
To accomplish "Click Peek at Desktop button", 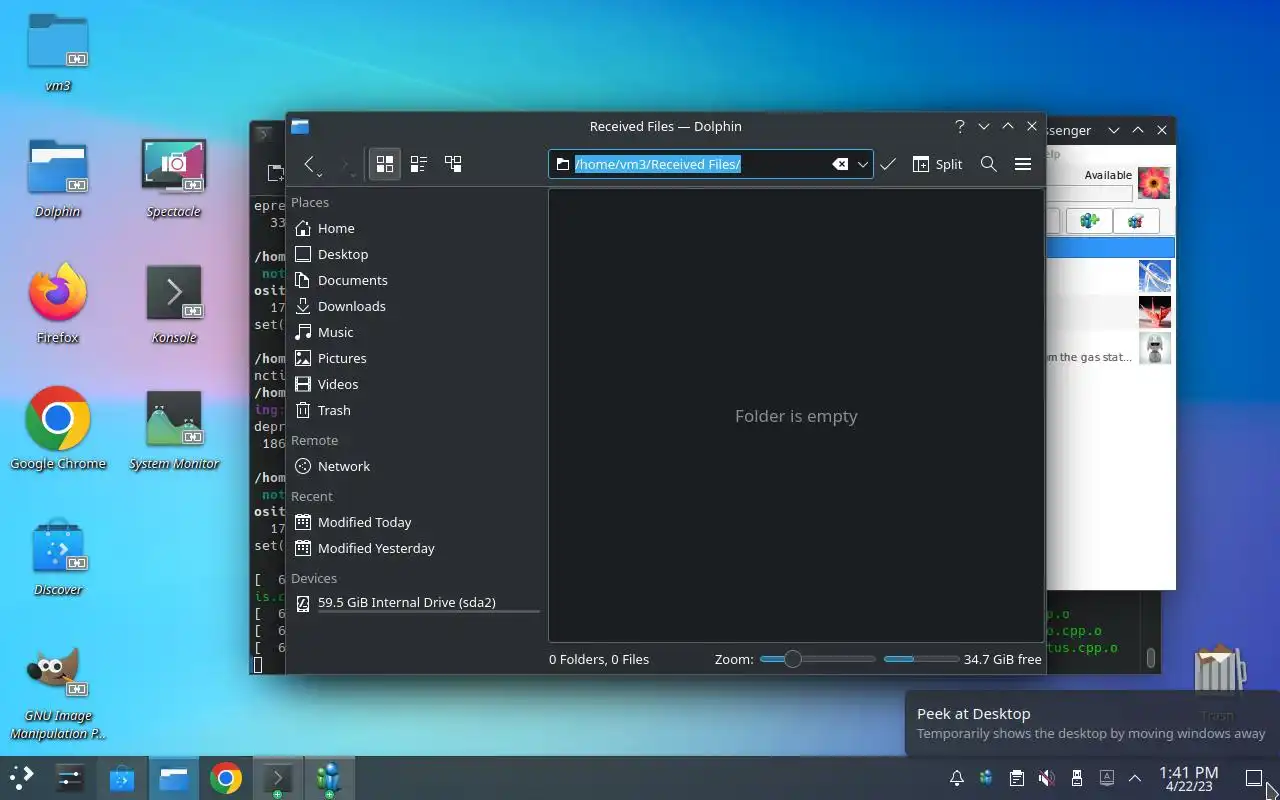I will click(x=1254, y=778).
